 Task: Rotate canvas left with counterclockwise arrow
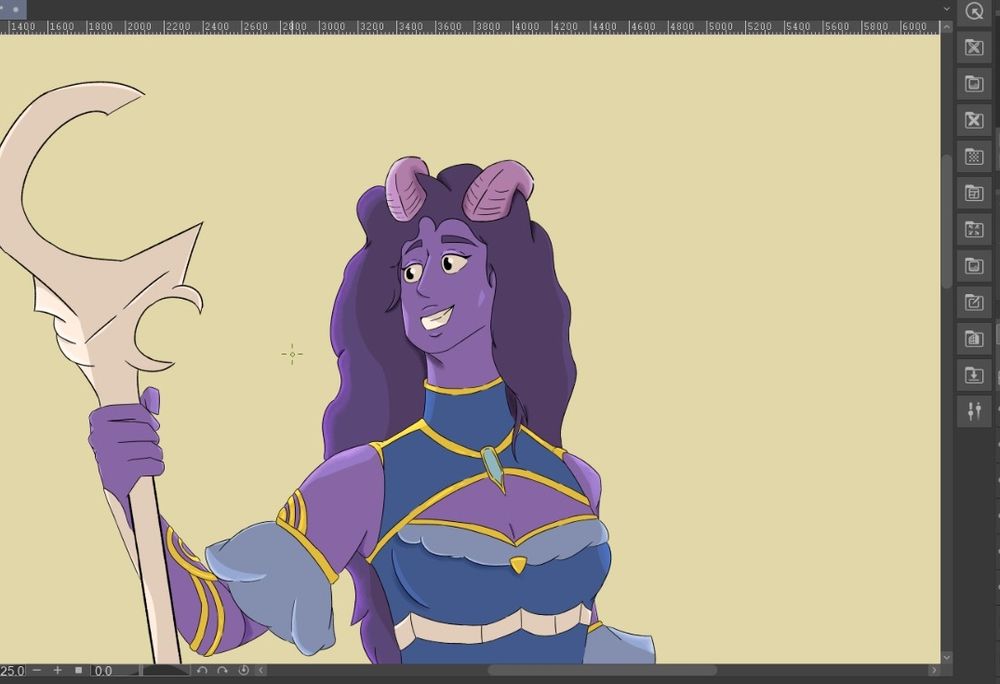202,670
